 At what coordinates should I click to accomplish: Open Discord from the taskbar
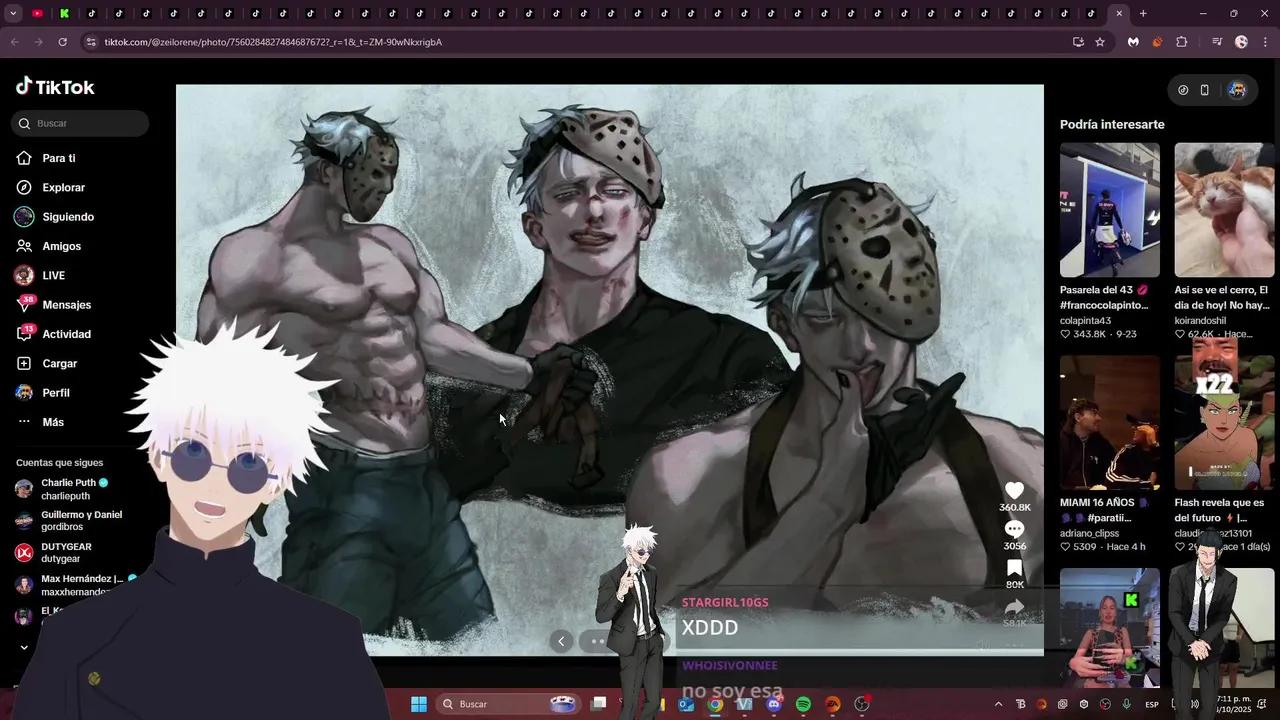[x=774, y=704]
